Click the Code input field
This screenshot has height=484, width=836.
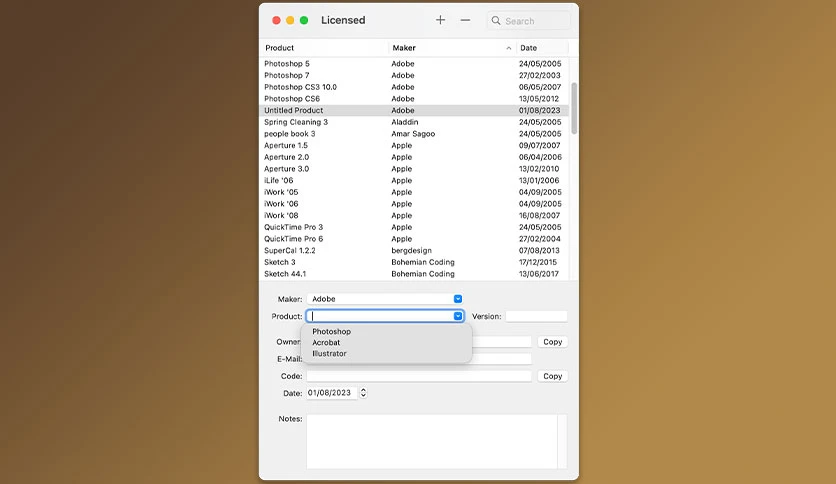click(x=419, y=376)
